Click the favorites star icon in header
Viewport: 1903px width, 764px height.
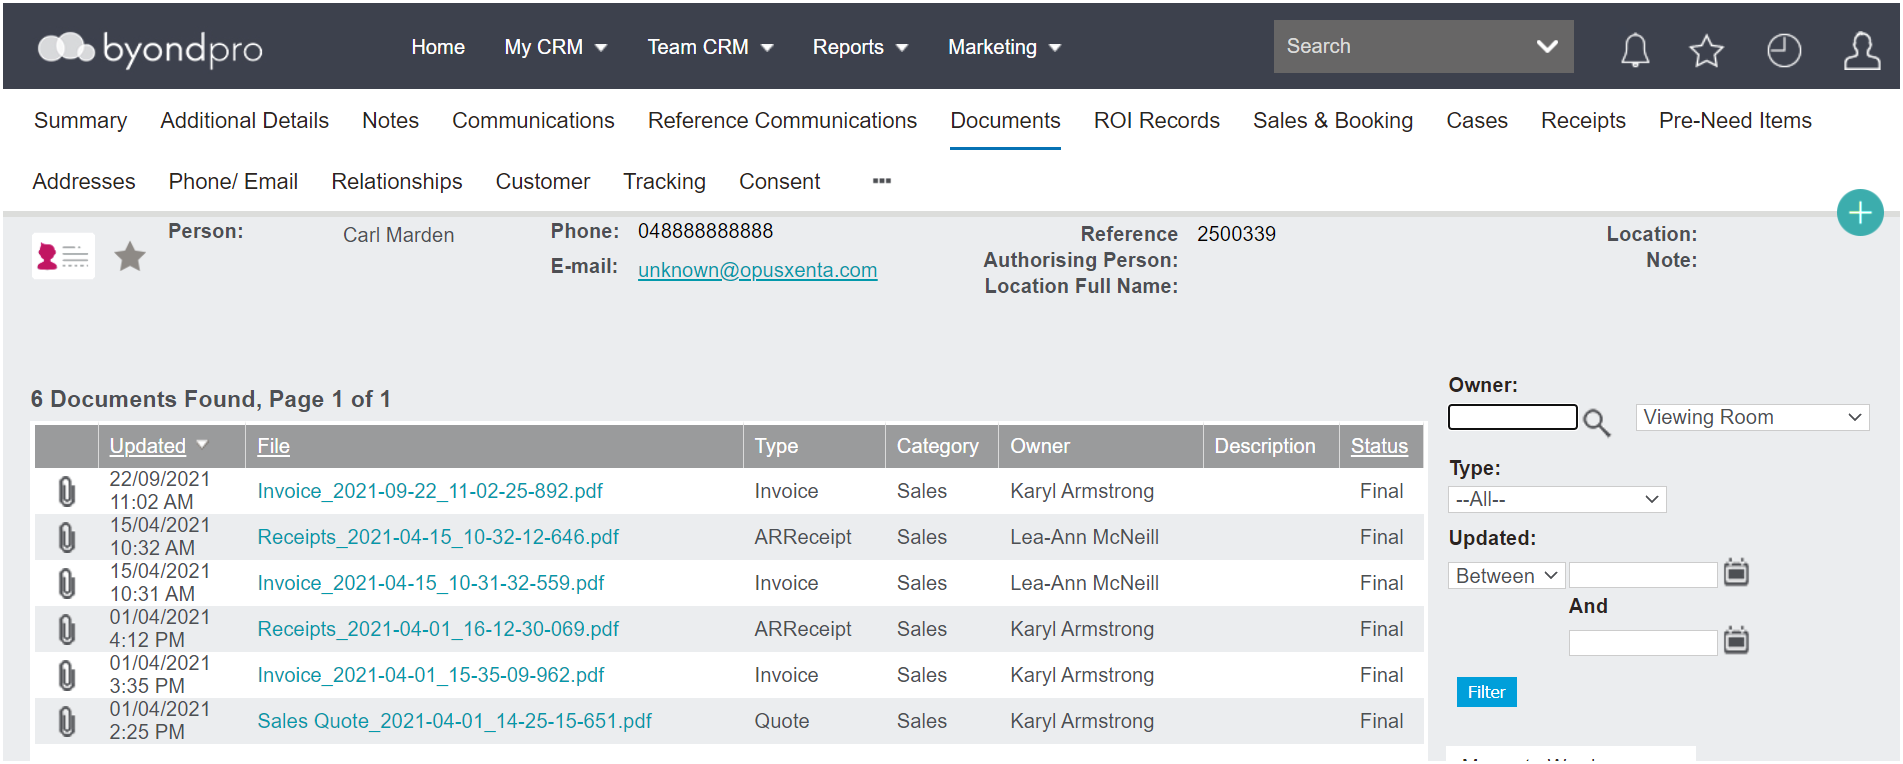[1706, 50]
